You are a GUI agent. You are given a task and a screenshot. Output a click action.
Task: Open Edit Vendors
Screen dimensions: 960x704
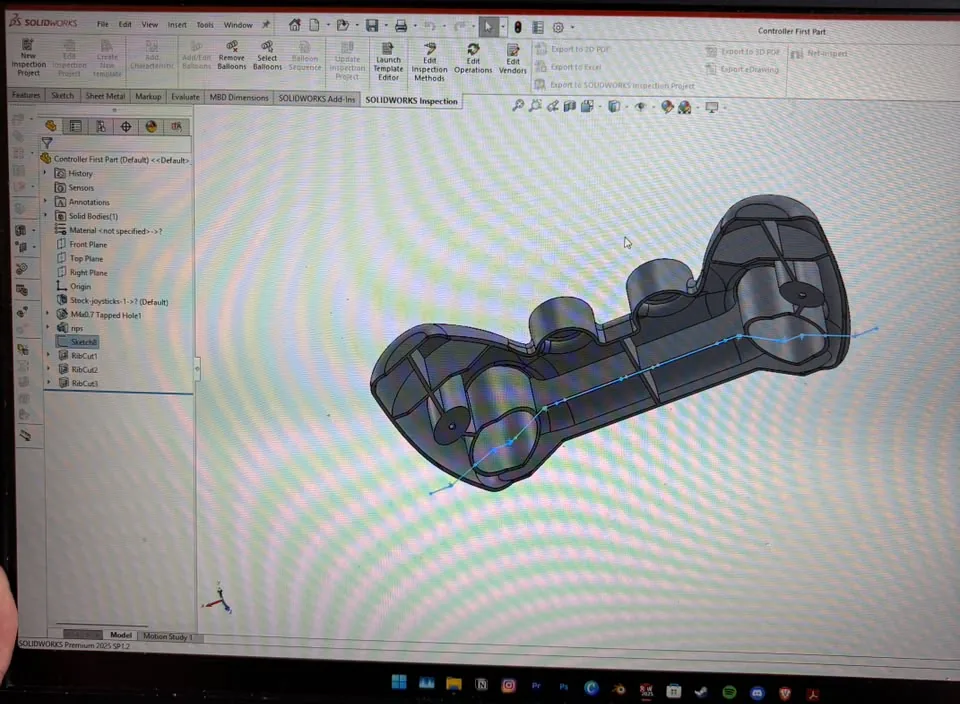pos(512,59)
